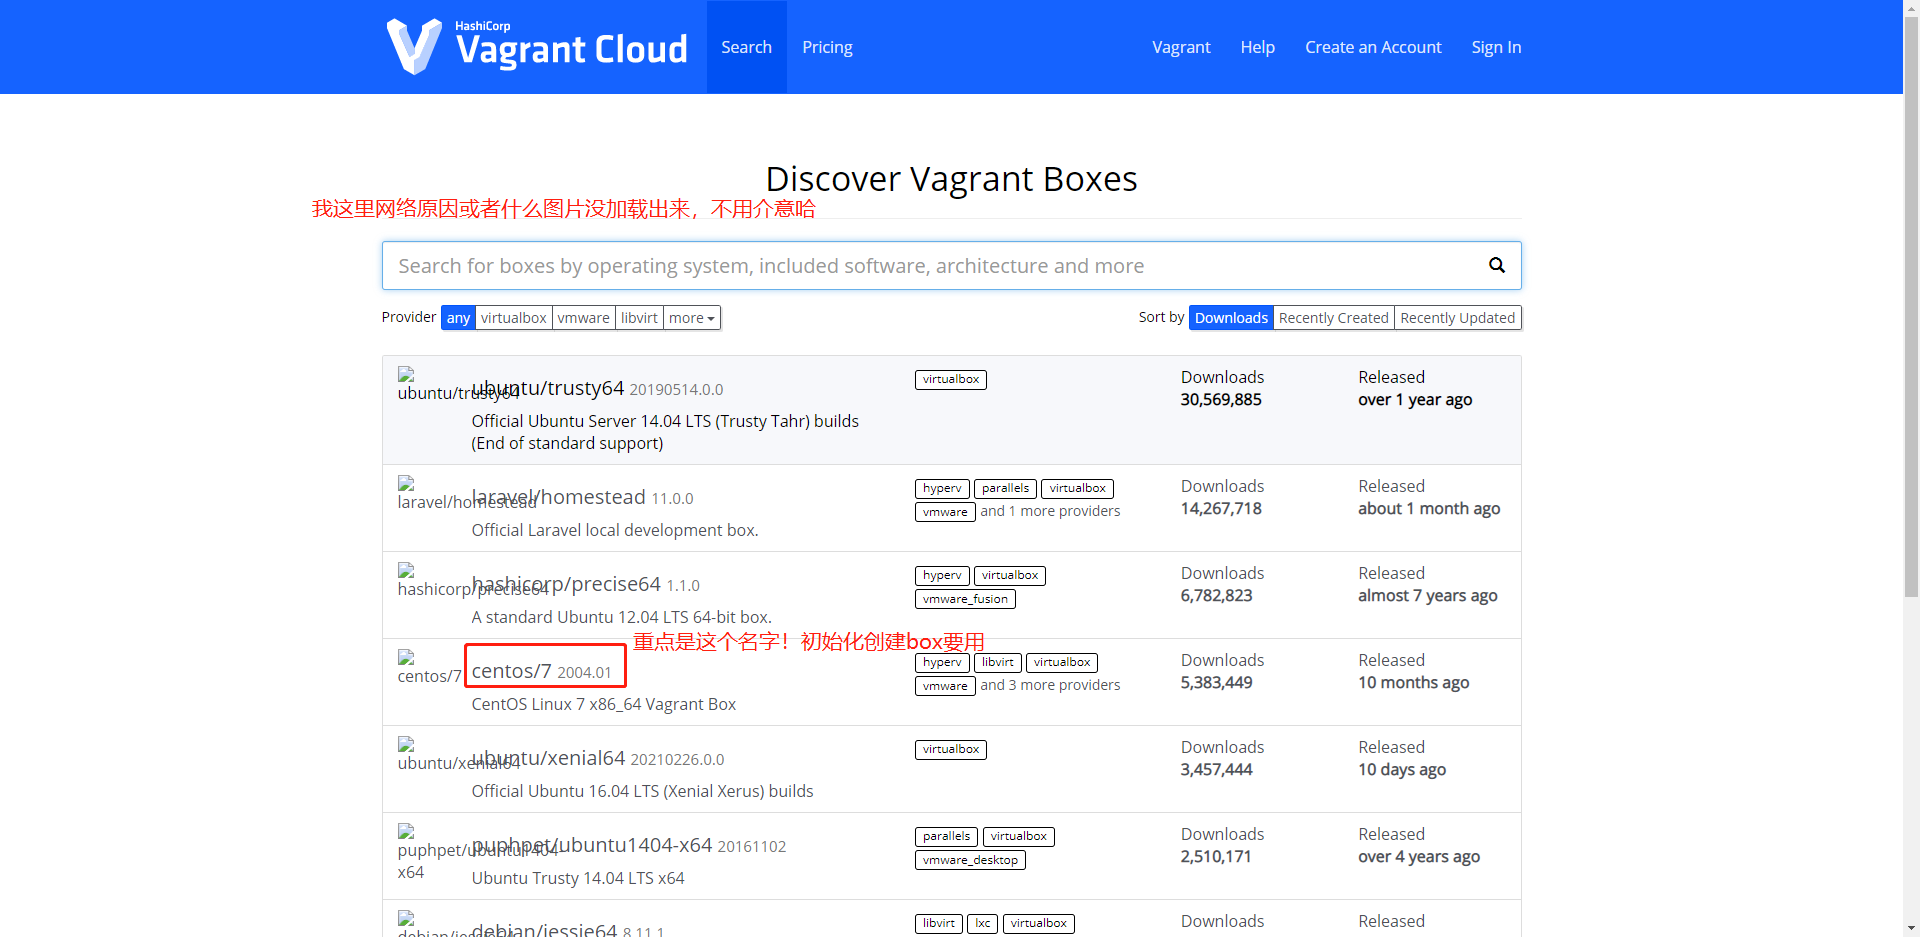
Task: Open the "more" providers dropdown
Action: pos(691,317)
